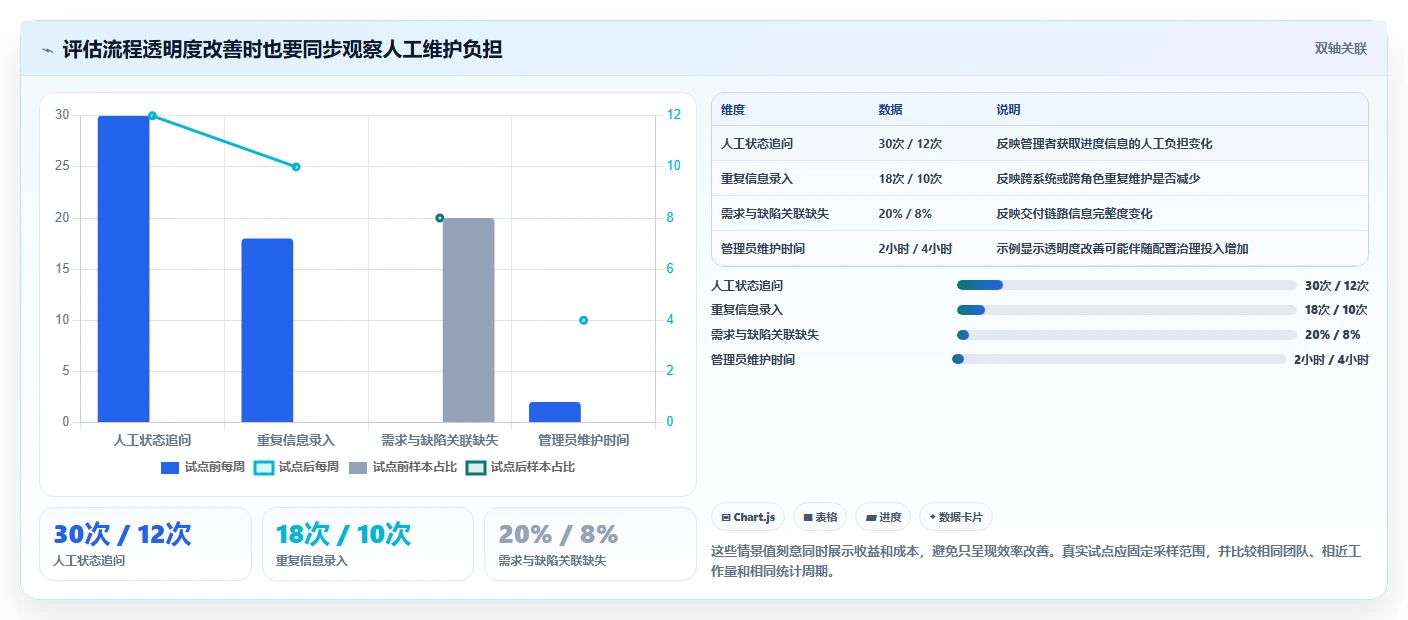Click the 数据 table column header
The height and width of the screenshot is (620, 1408).
click(x=890, y=110)
